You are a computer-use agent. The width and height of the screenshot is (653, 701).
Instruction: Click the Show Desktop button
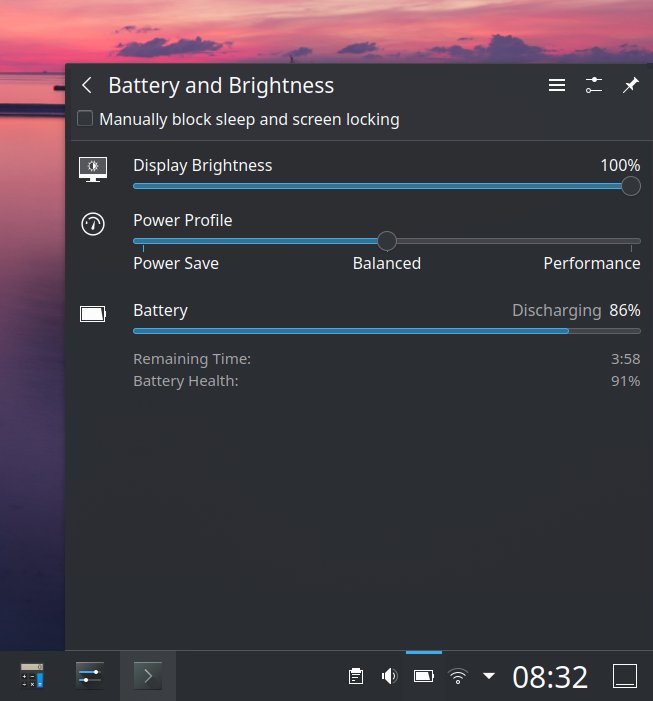click(x=624, y=676)
